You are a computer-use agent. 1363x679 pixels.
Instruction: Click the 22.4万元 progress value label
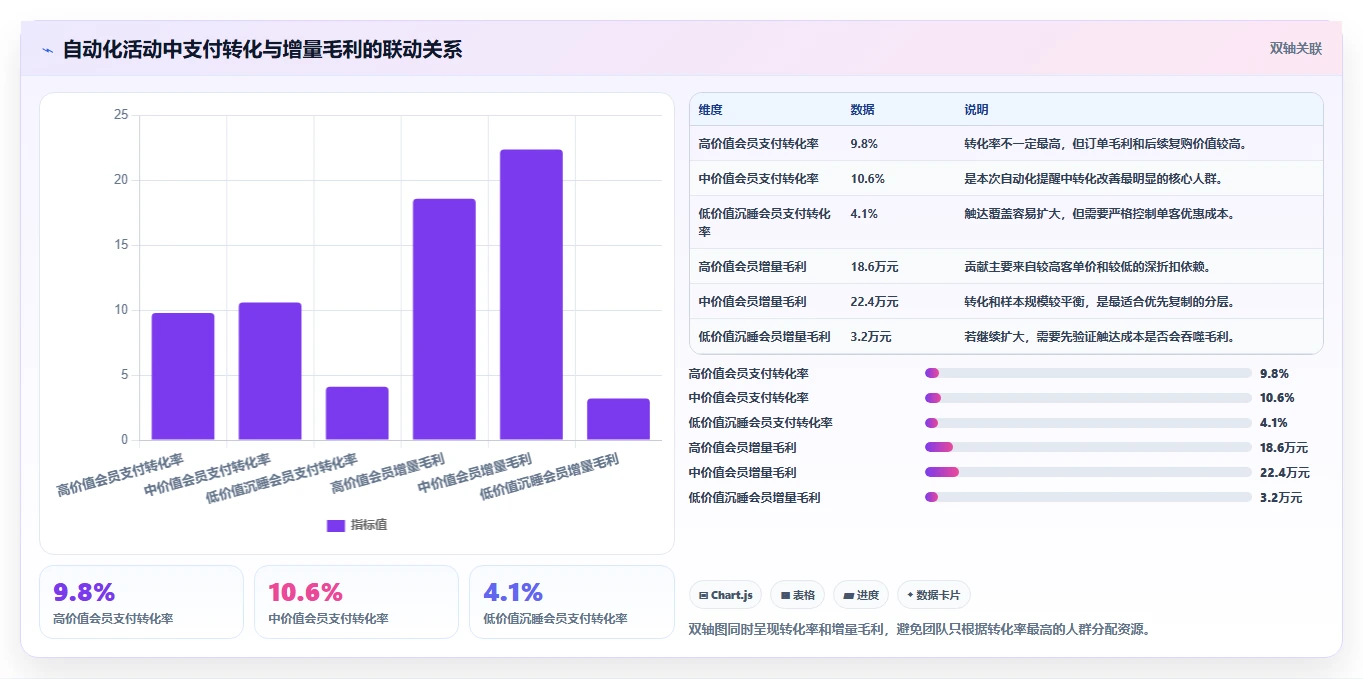pos(1285,473)
